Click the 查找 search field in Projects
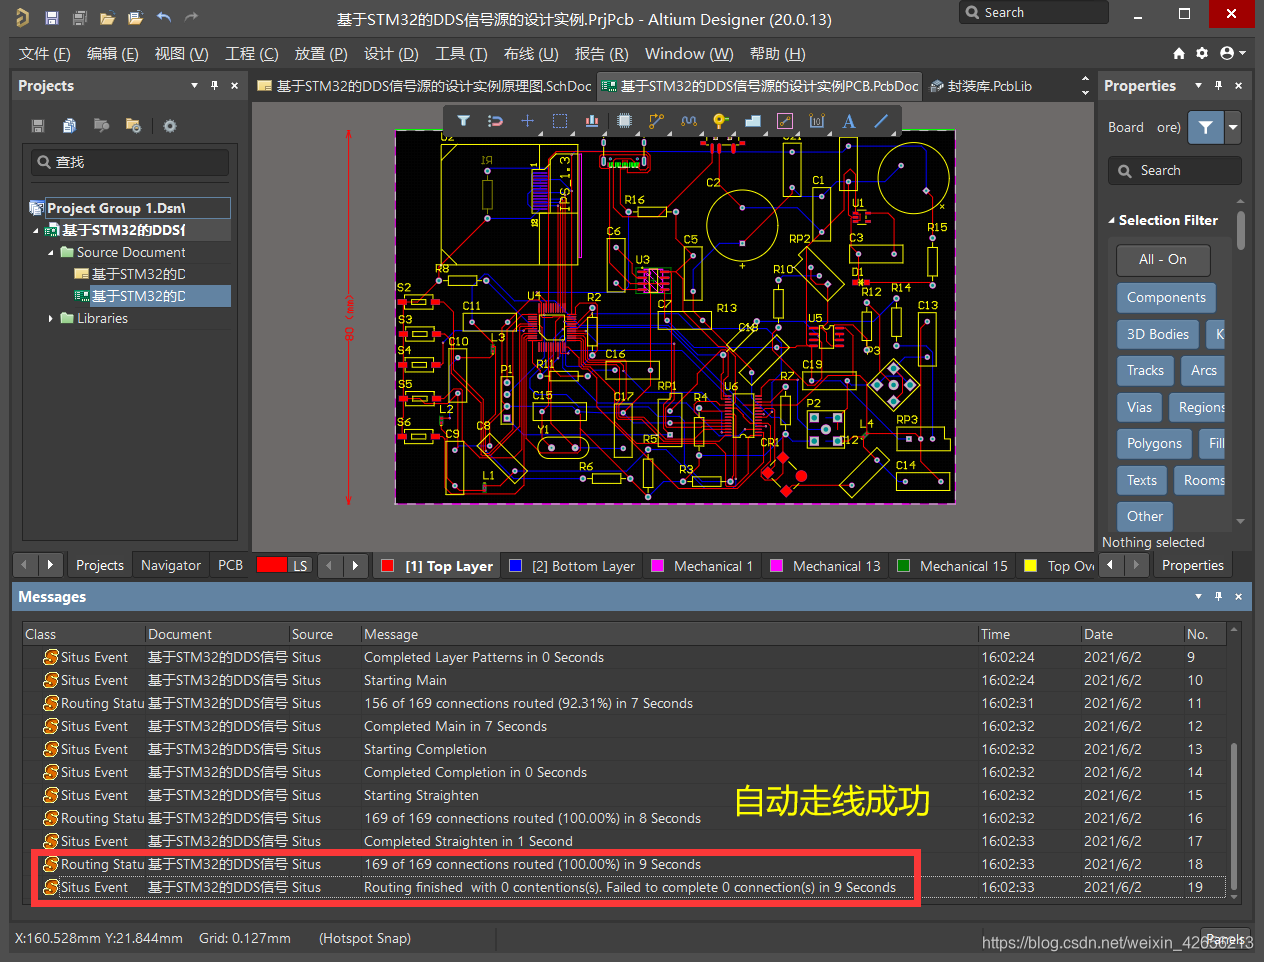Screen dimensions: 1264x962 130,162
